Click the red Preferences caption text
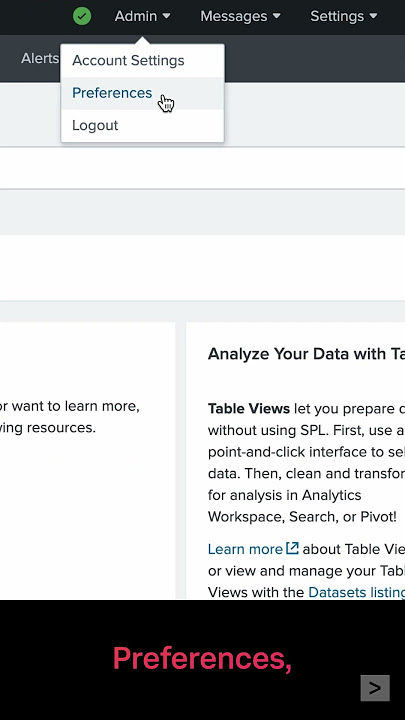Viewport: 405px width, 720px height. [202, 659]
